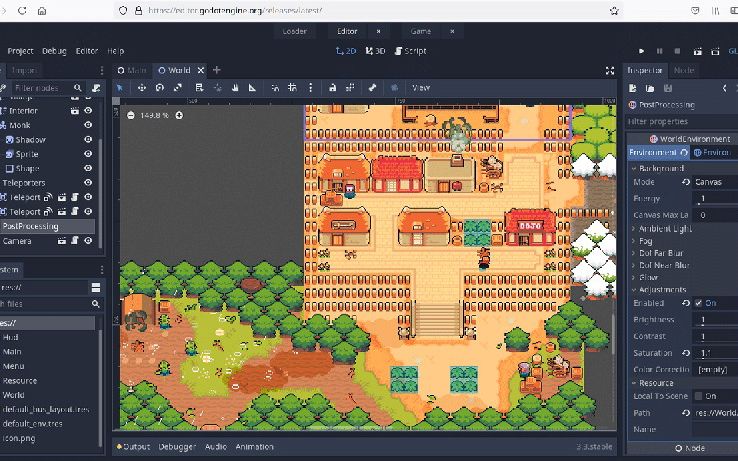
Task: Enable the Local To Scene checkbox
Action: (698, 397)
